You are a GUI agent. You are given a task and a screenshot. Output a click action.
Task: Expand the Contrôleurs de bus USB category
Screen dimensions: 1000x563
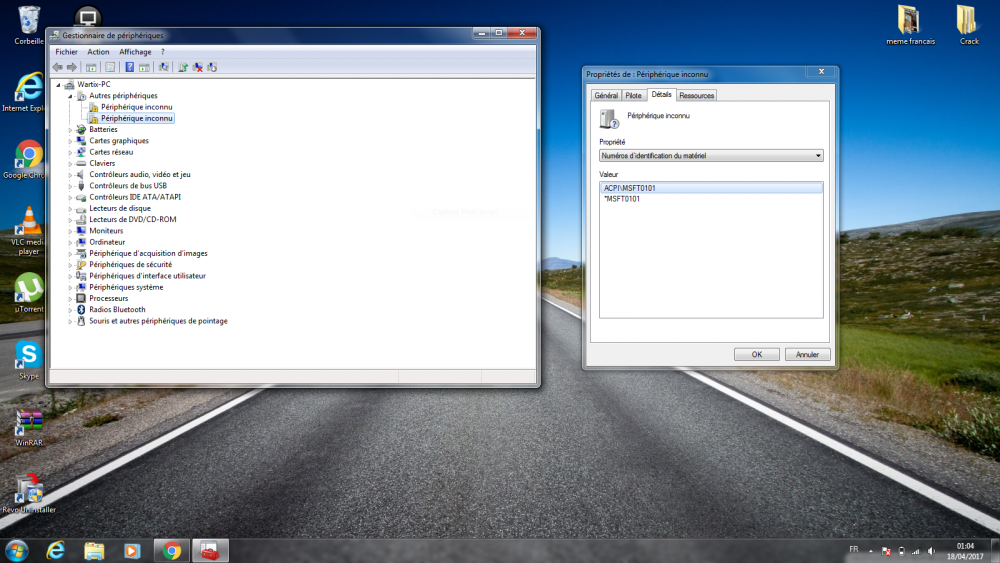click(x=70, y=186)
